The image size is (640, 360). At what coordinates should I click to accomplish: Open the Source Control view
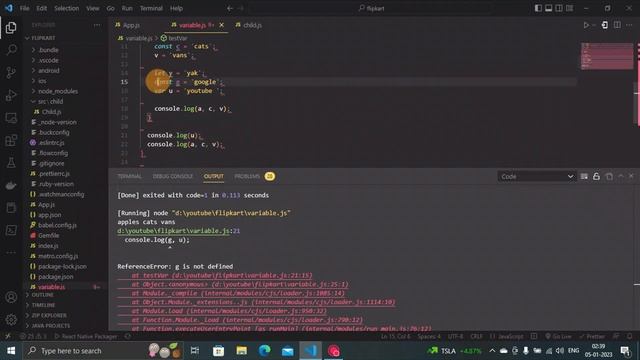pos(11,72)
